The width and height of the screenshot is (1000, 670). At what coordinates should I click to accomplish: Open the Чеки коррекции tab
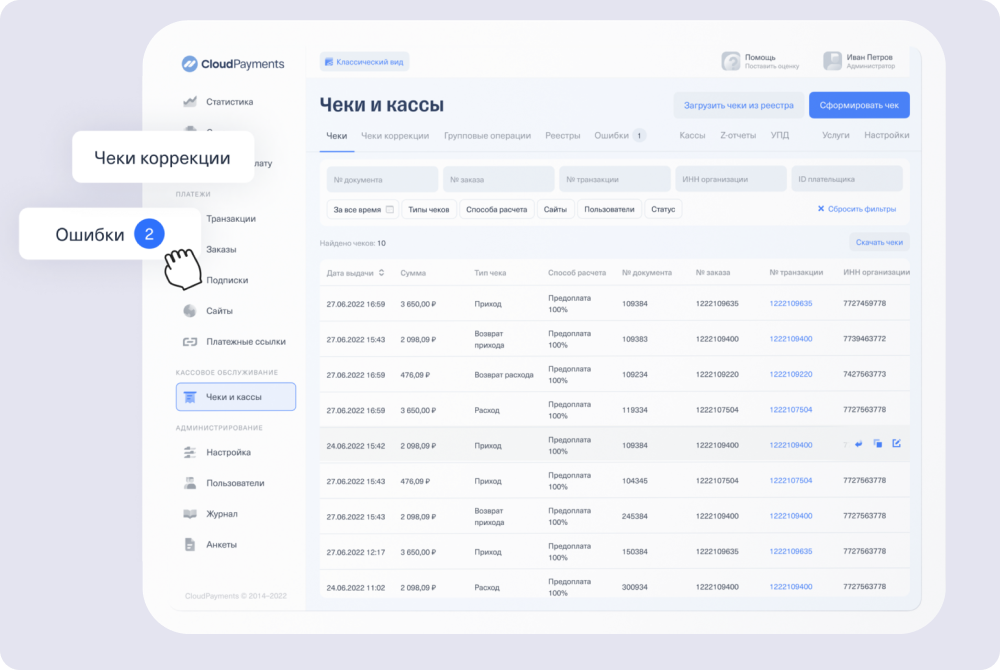pos(395,134)
